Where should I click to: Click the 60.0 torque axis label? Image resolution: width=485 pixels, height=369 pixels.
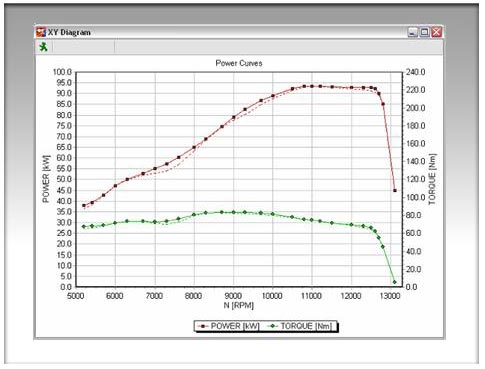[413, 233]
